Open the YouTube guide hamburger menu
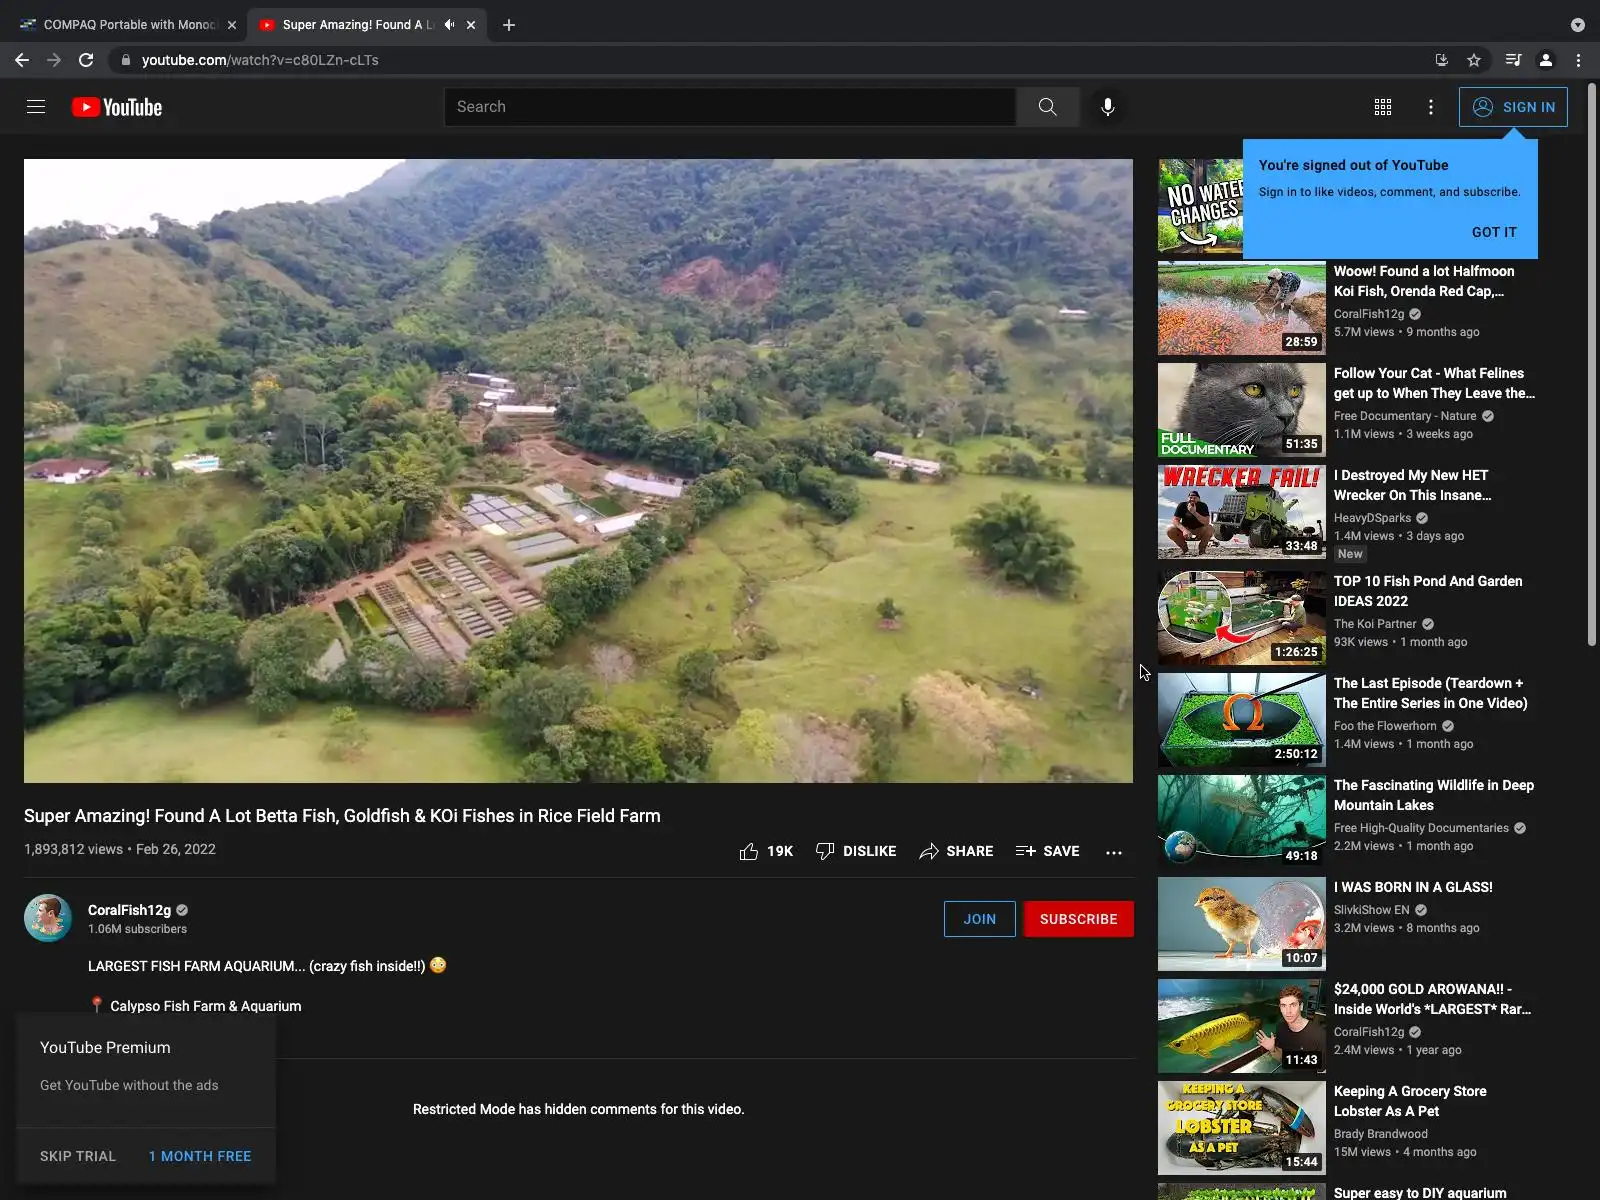 coord(36,107)
